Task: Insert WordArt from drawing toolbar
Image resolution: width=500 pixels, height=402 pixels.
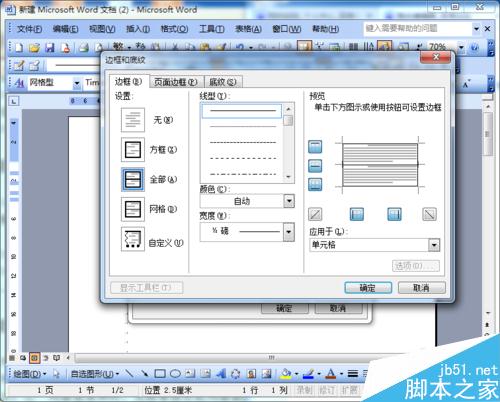Action: (x=221, y=374)
